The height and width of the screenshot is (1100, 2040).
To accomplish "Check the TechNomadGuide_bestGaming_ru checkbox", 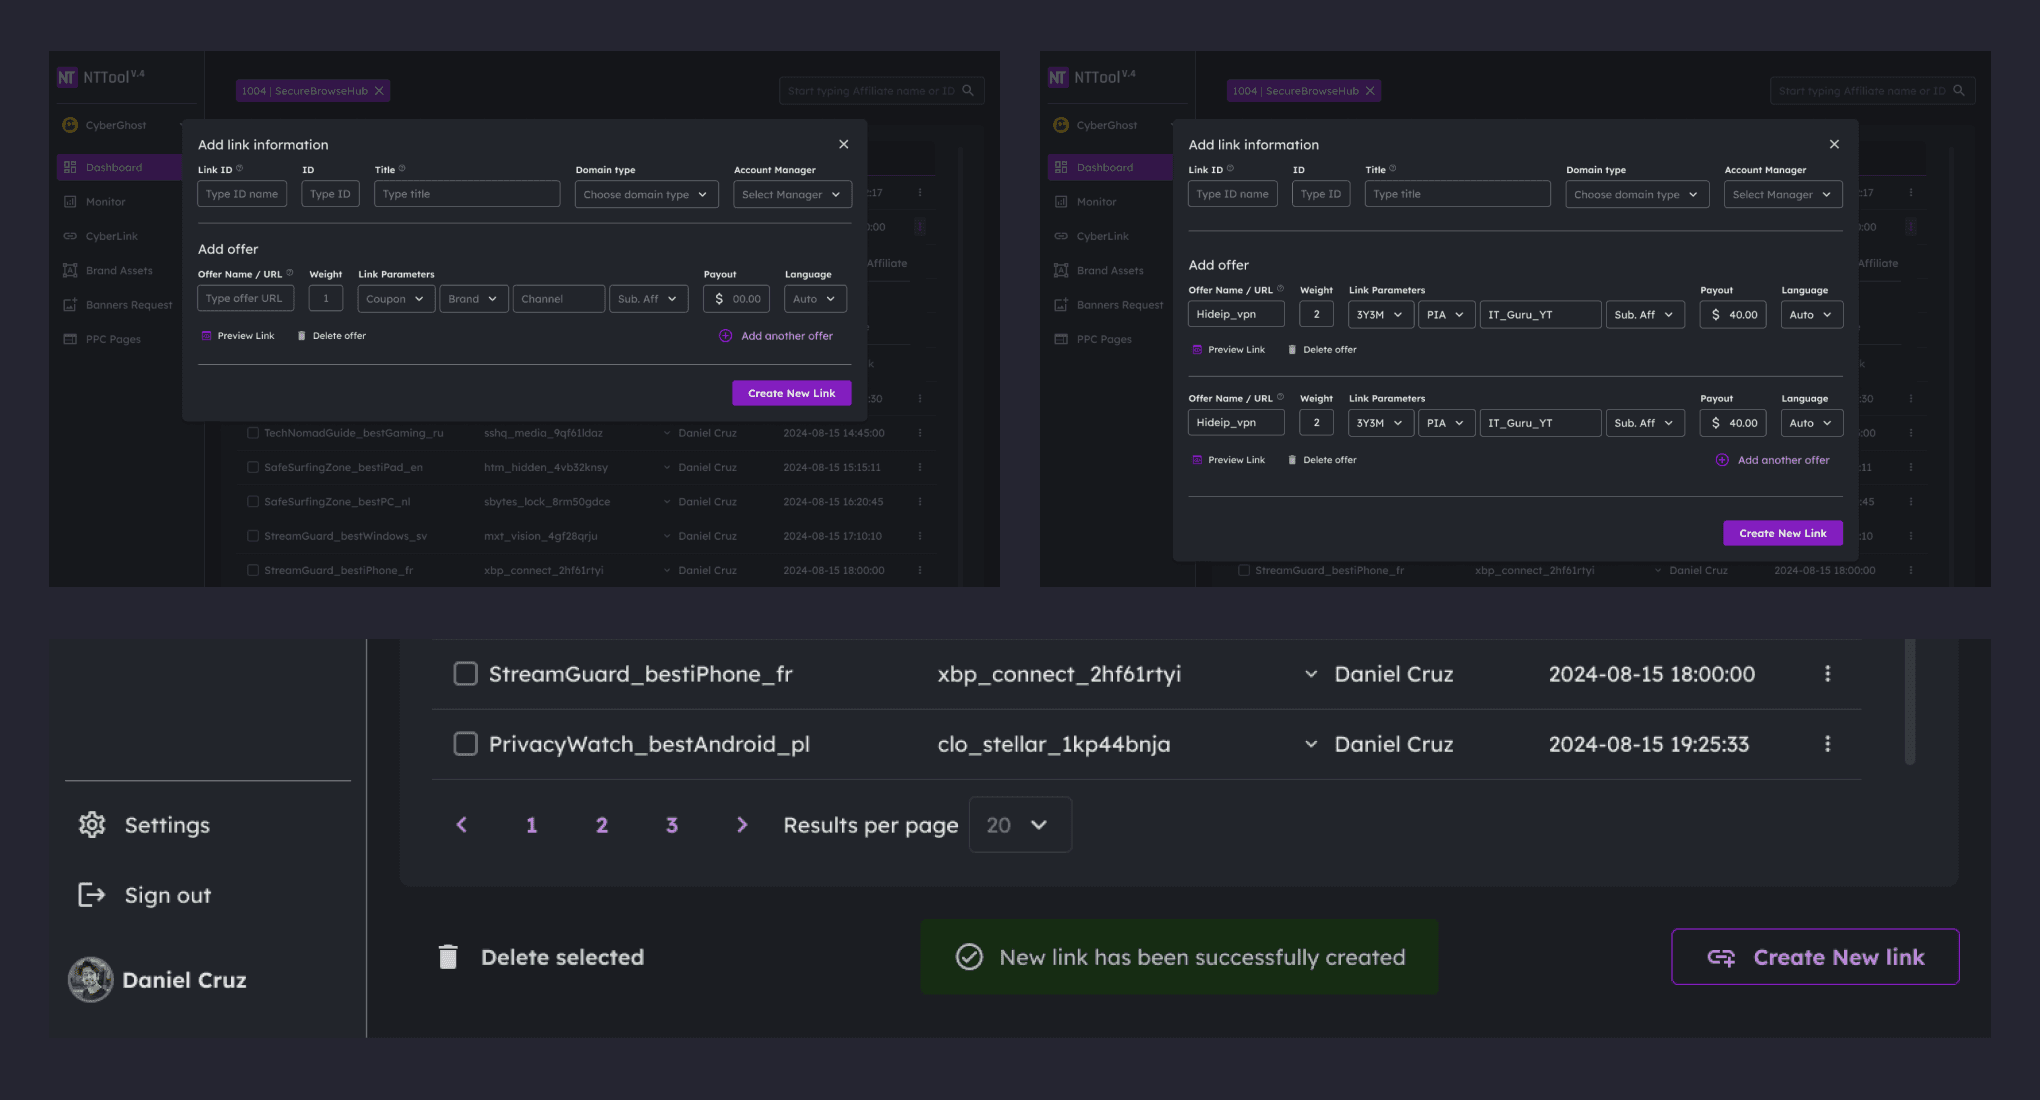I will (x=253, y=433).
